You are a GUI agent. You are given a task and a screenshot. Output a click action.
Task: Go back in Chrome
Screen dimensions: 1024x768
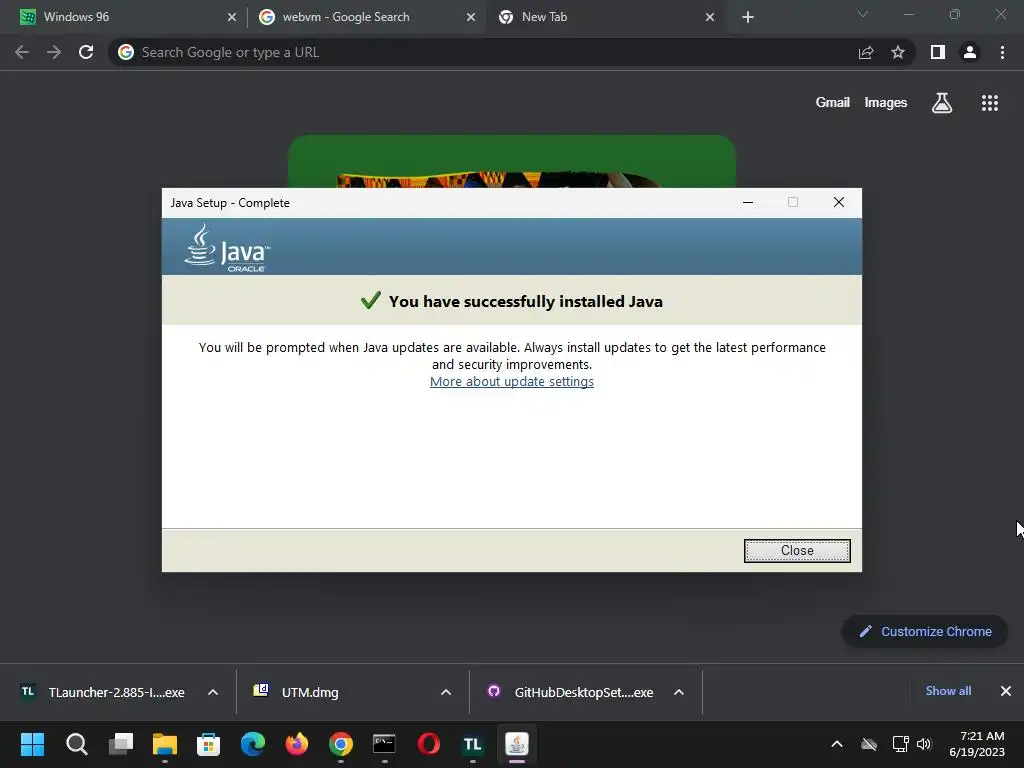(22, 52)
